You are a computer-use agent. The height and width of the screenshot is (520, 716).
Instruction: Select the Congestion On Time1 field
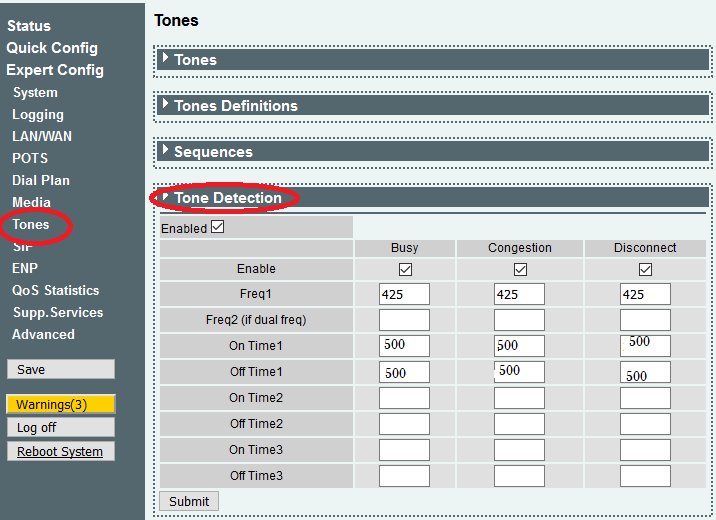(519, 346)
